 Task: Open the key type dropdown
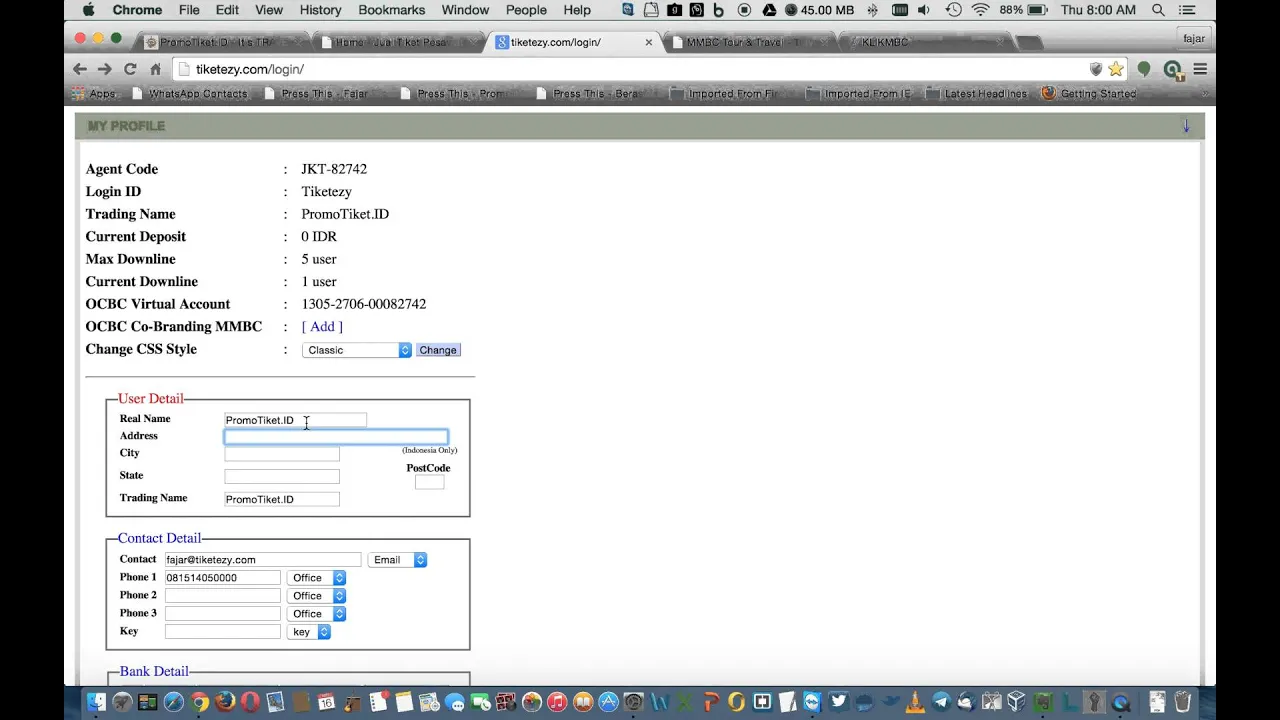[x=309, y=632]
